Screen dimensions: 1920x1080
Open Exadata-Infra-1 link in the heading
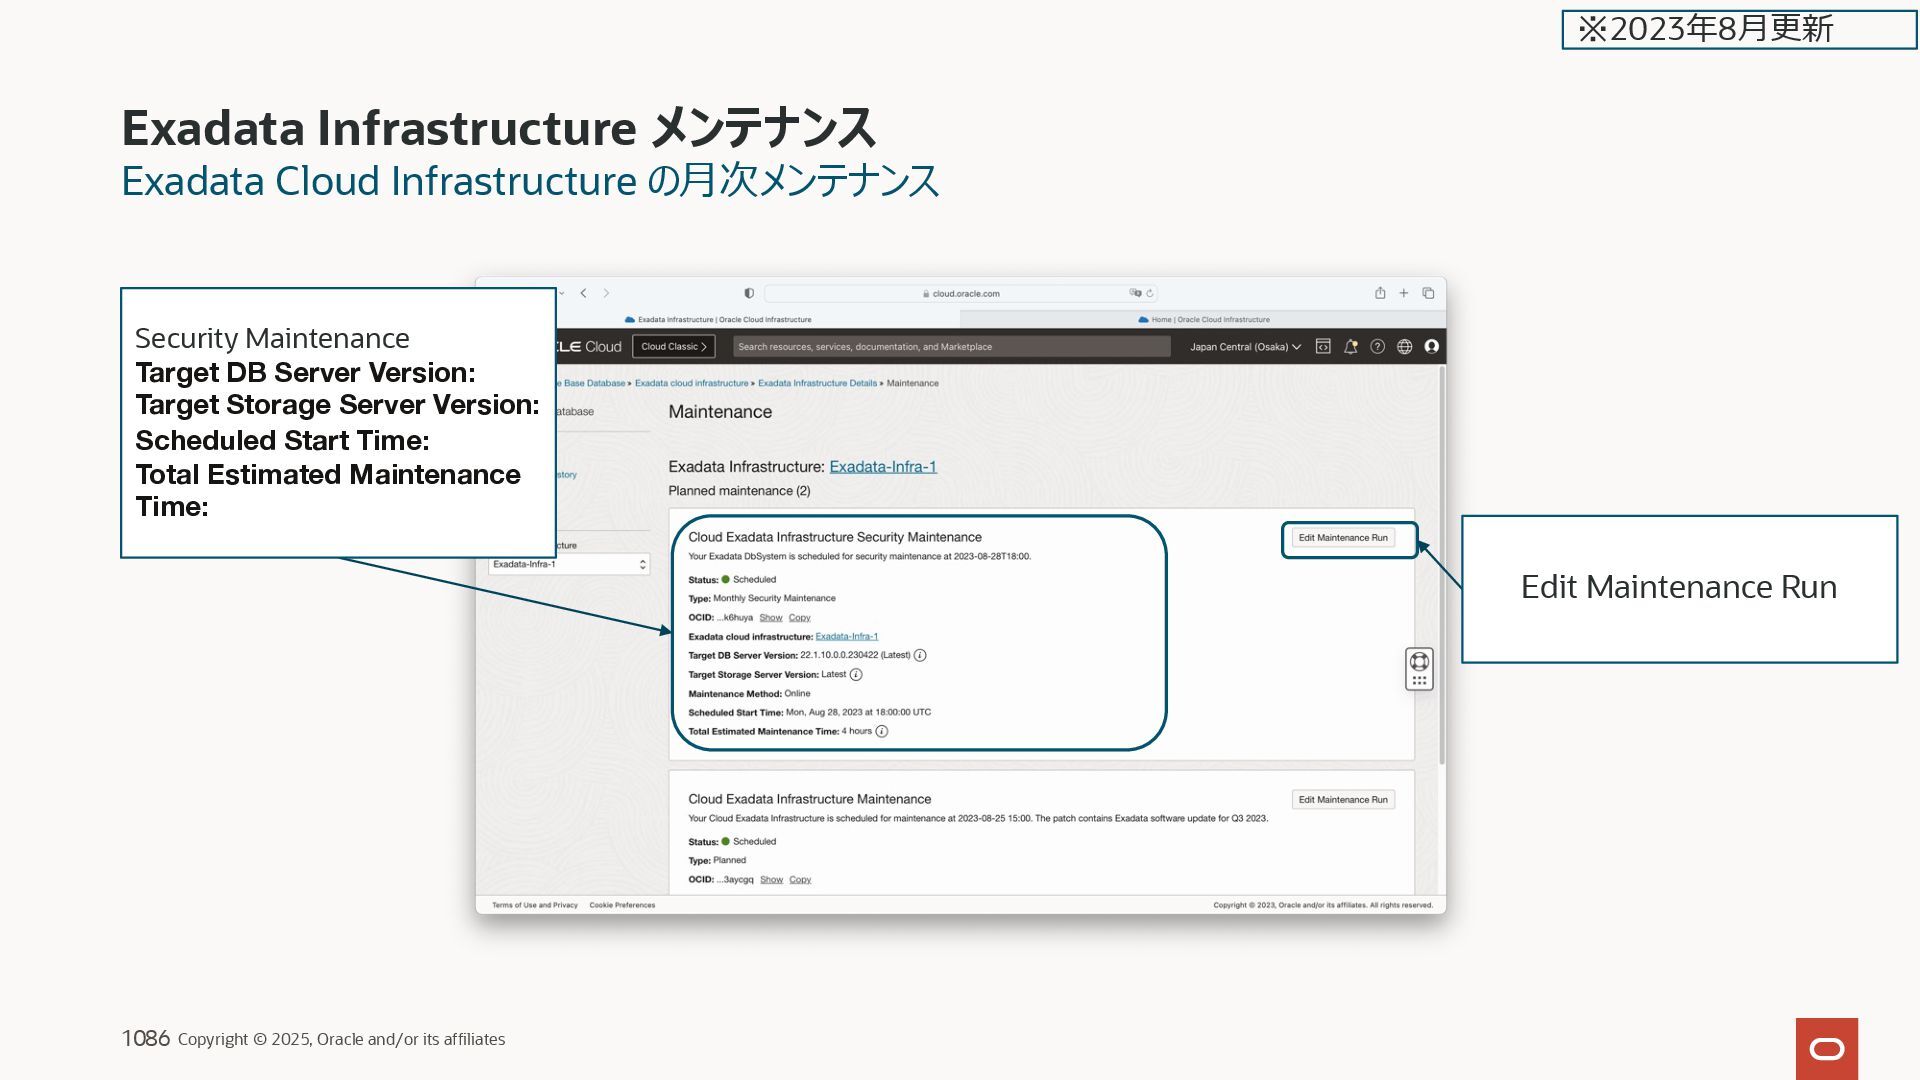pyautogui.click(x=882, y=467)
